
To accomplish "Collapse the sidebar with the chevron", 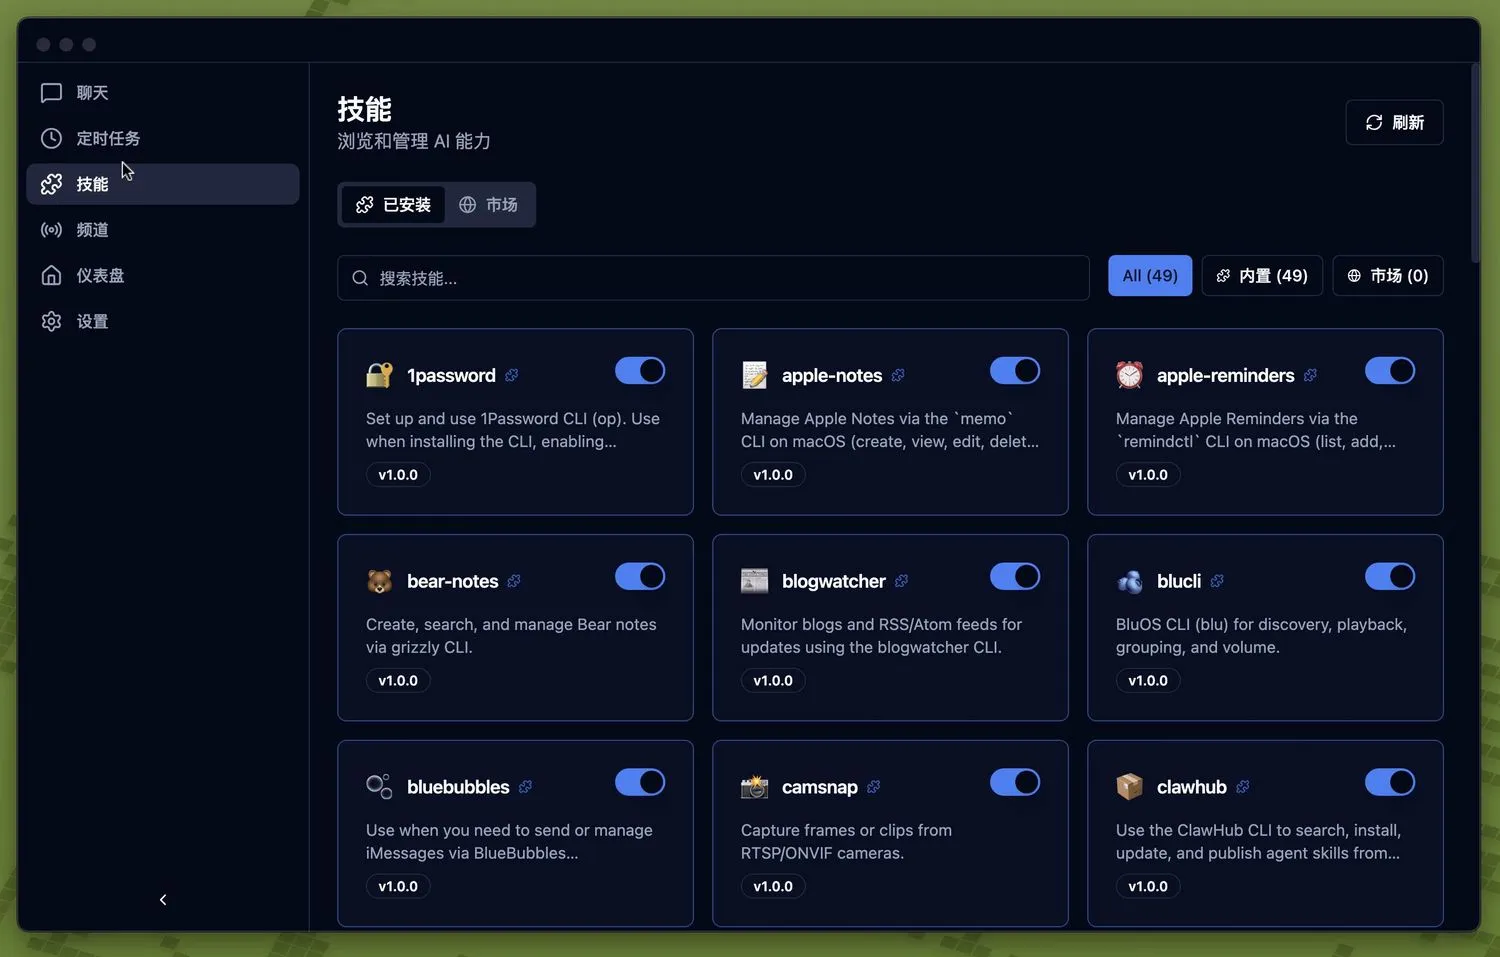I will [x=163, y=900].
